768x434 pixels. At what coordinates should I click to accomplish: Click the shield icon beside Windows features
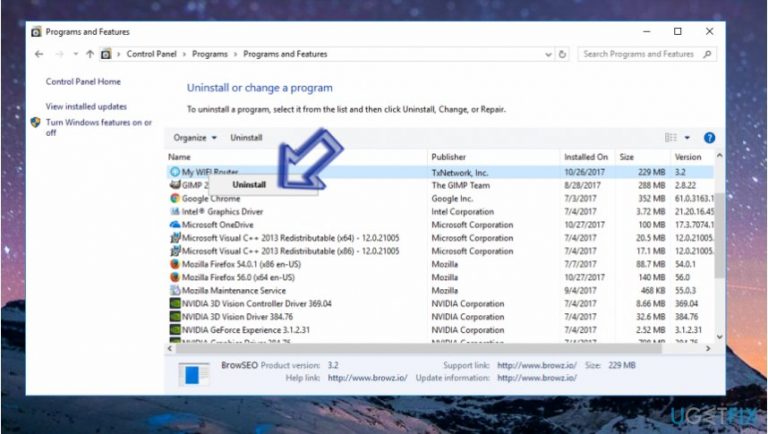(x=35, y=122)
